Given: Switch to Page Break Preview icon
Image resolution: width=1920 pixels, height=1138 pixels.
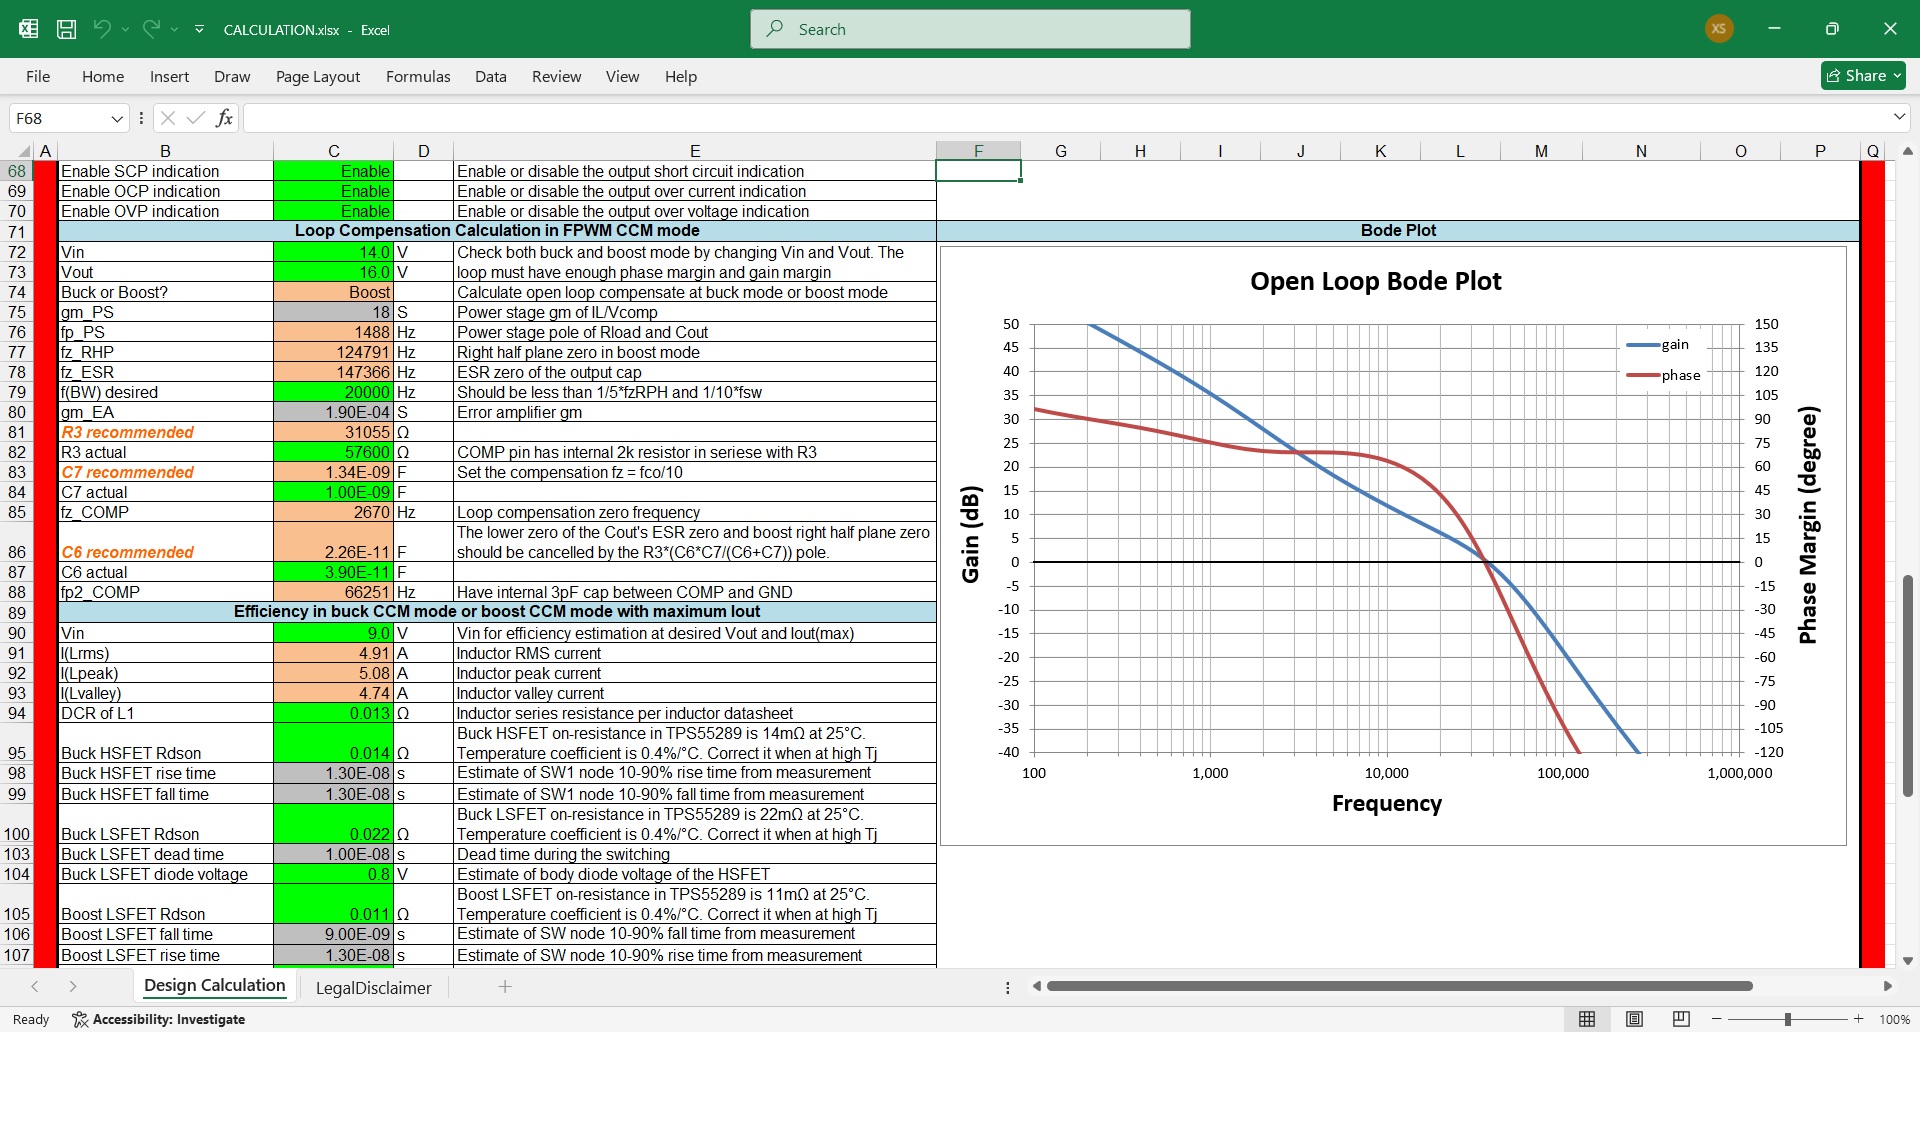Looking at the screenshot, I should click(x=1681, y=1019).
